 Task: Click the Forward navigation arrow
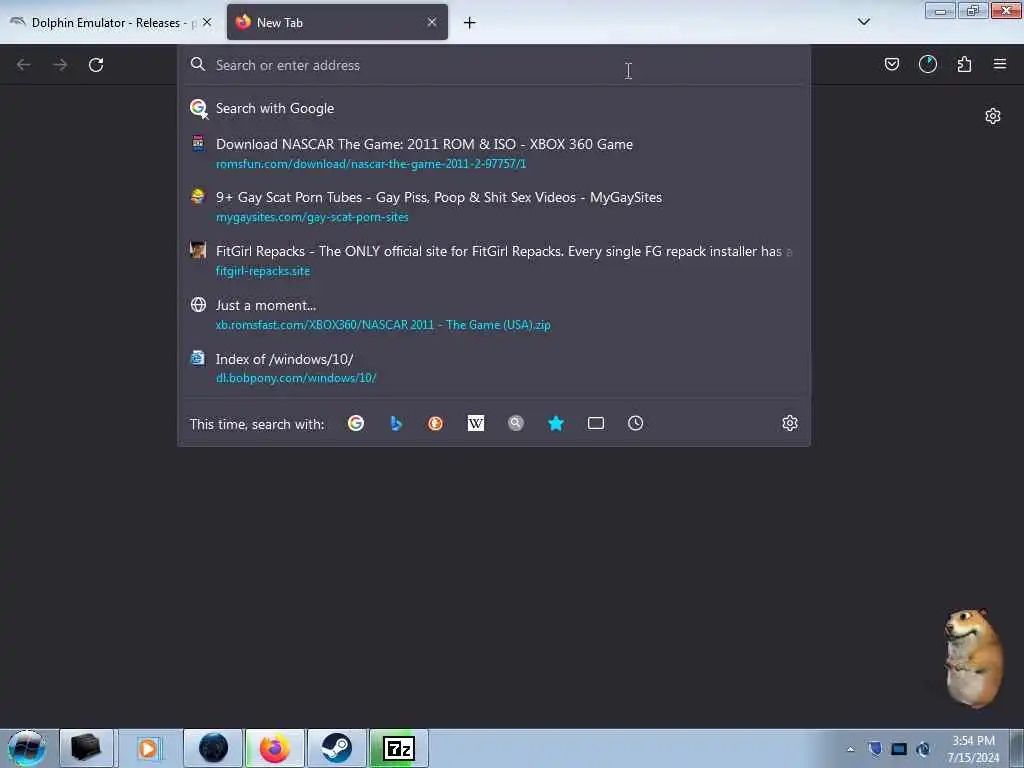tap(60, 65)
